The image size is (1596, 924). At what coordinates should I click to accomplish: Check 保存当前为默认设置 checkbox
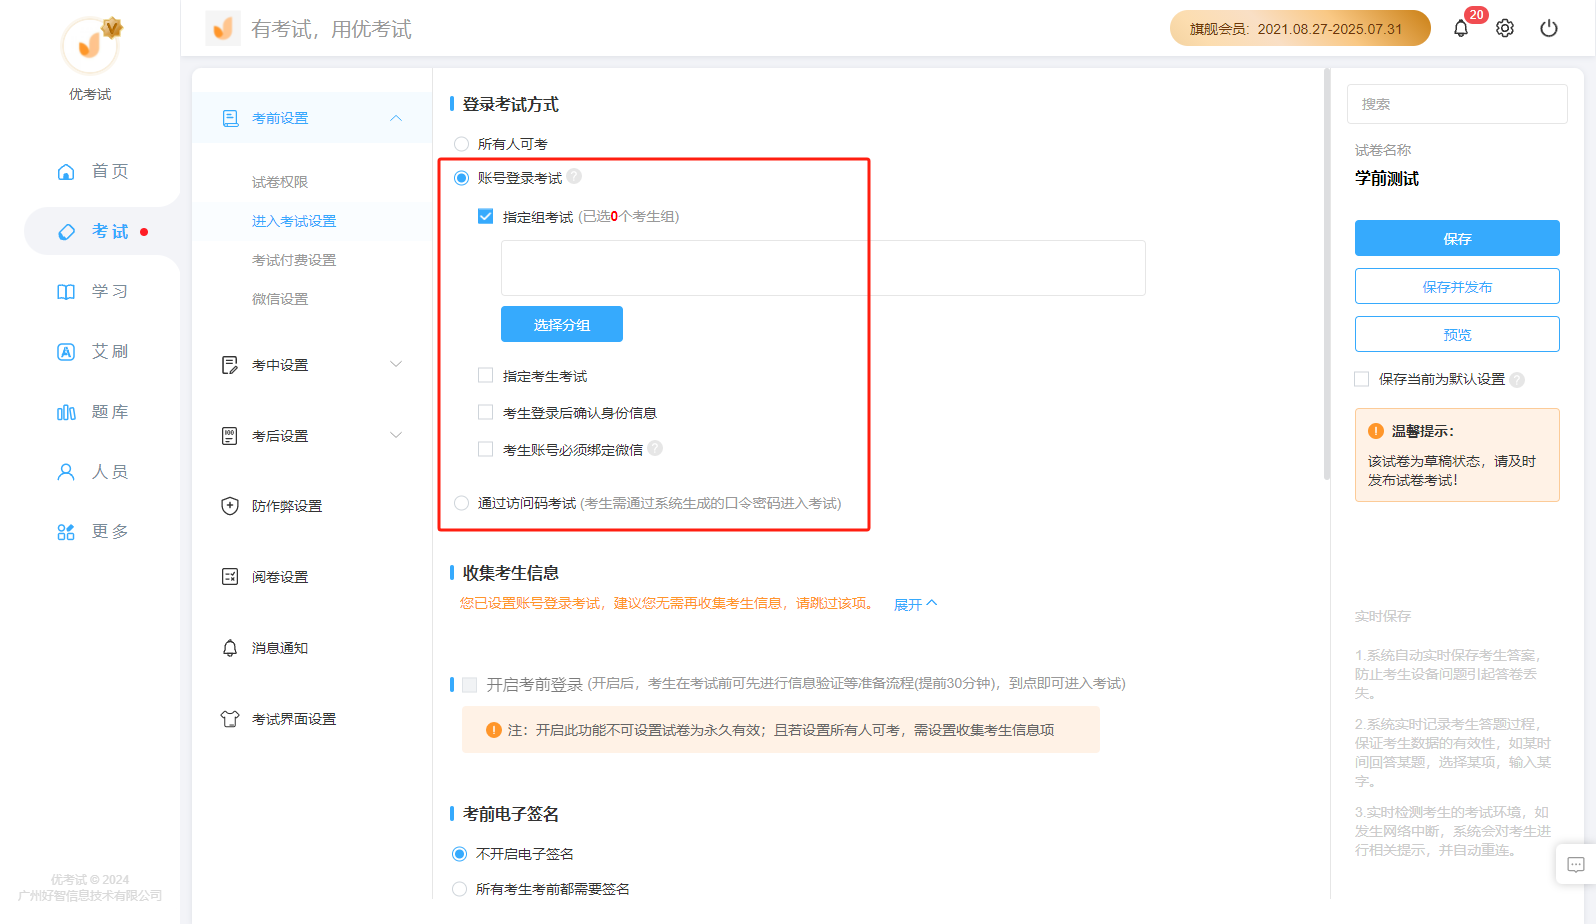(x=1362, y=379)
